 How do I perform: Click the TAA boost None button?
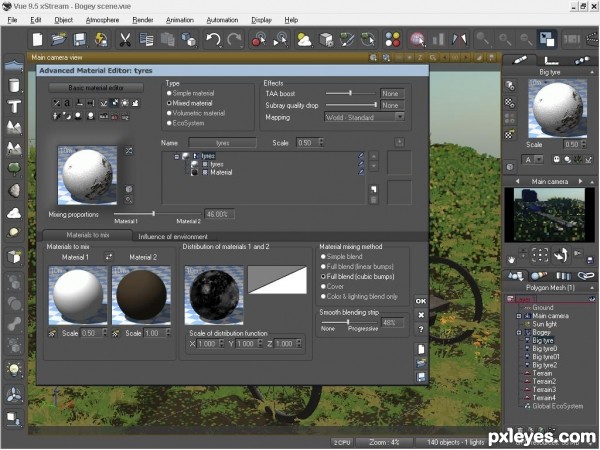click(392, 93)
